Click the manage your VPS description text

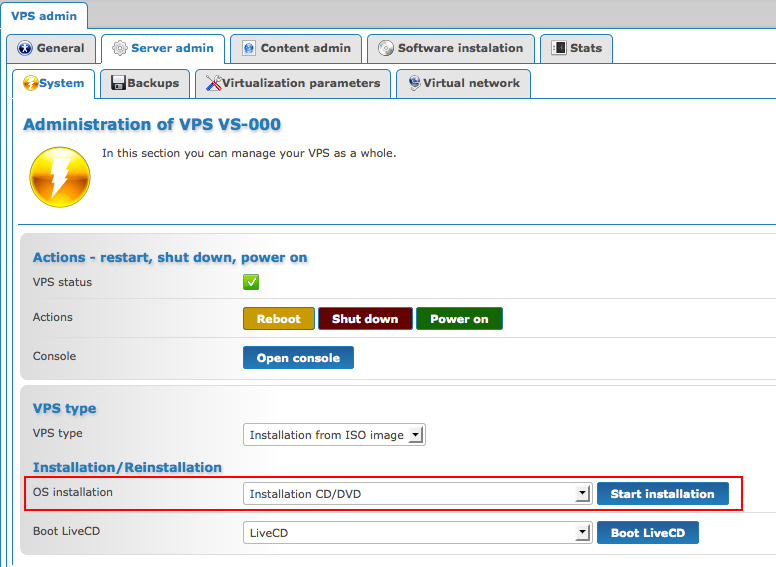249,153
